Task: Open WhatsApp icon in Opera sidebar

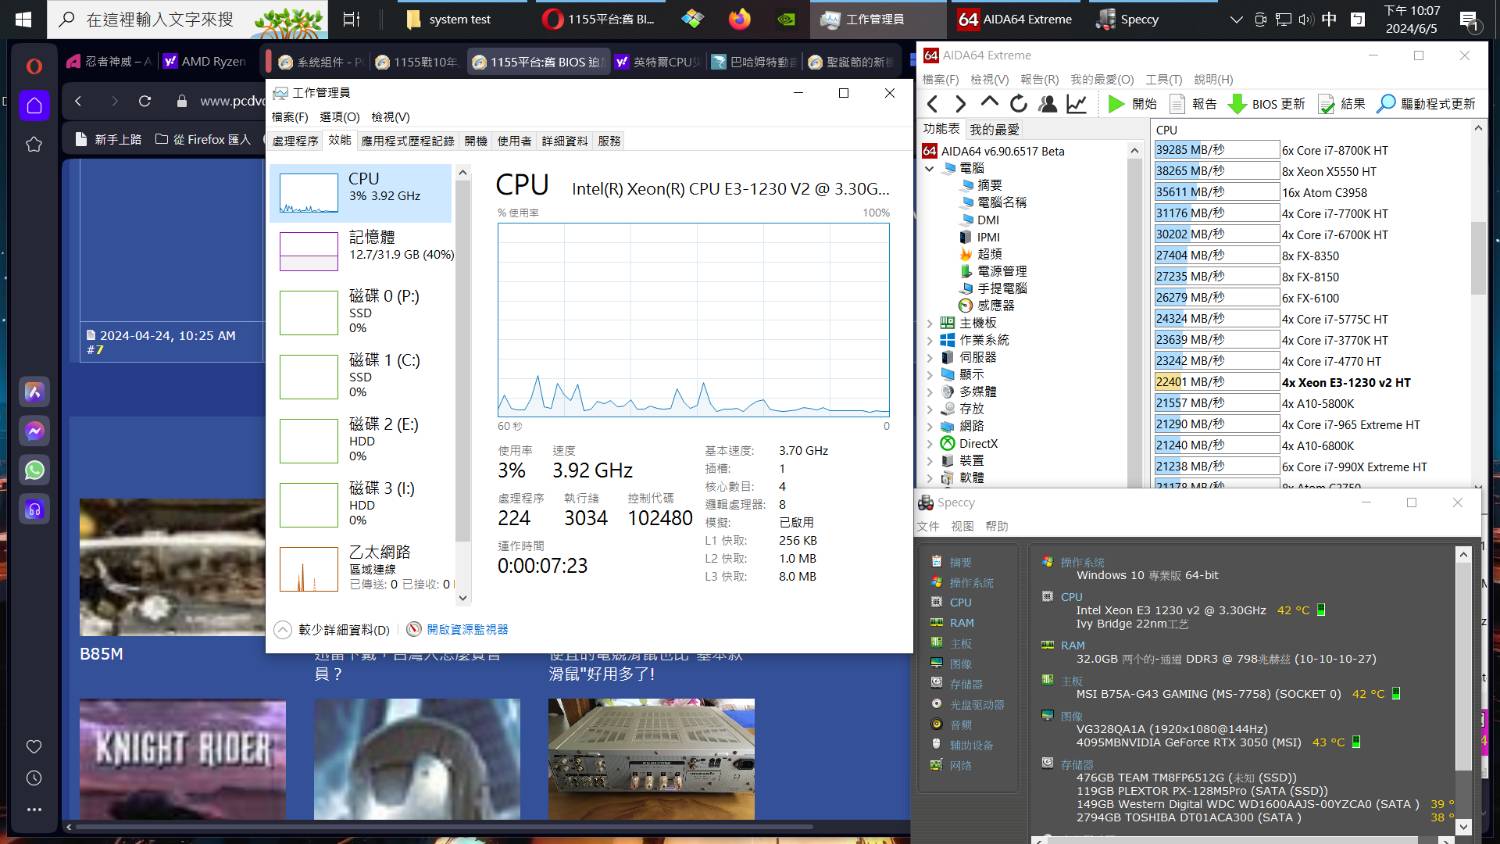Action: point(34,470)
